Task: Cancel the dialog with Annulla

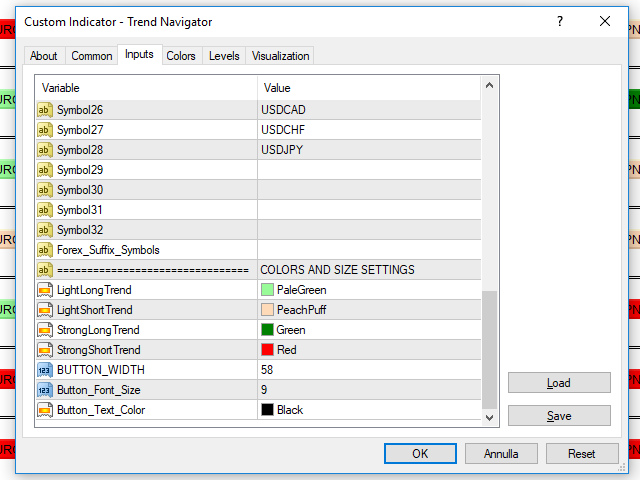Action: 501,453
